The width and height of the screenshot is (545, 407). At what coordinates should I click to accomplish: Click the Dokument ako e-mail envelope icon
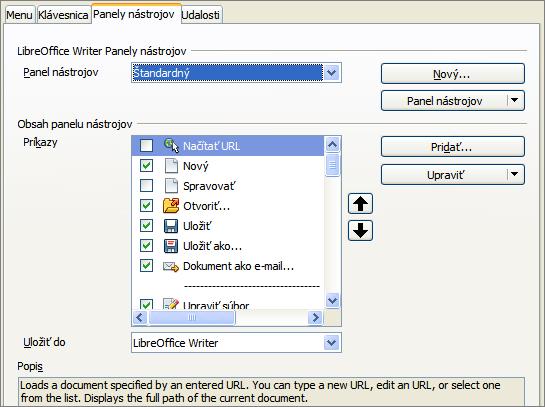[171, 267]
